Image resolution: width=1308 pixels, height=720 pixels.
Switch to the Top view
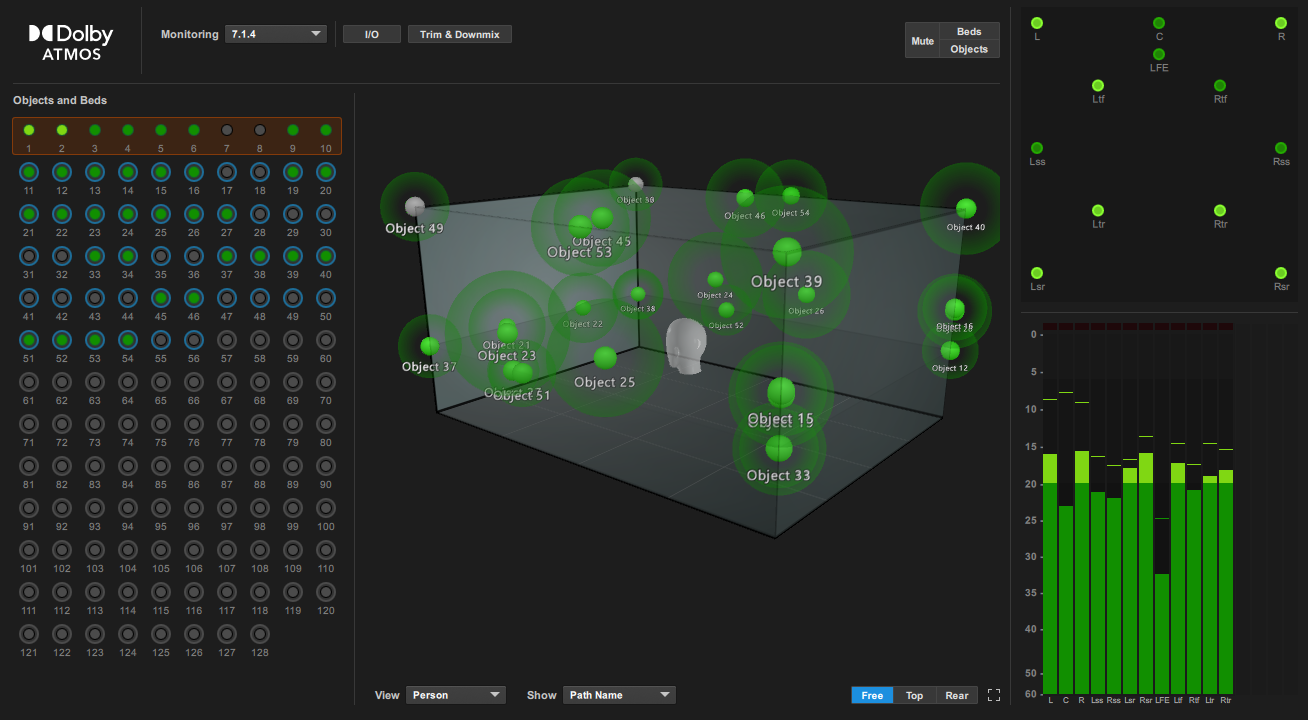tap(914, 694)
